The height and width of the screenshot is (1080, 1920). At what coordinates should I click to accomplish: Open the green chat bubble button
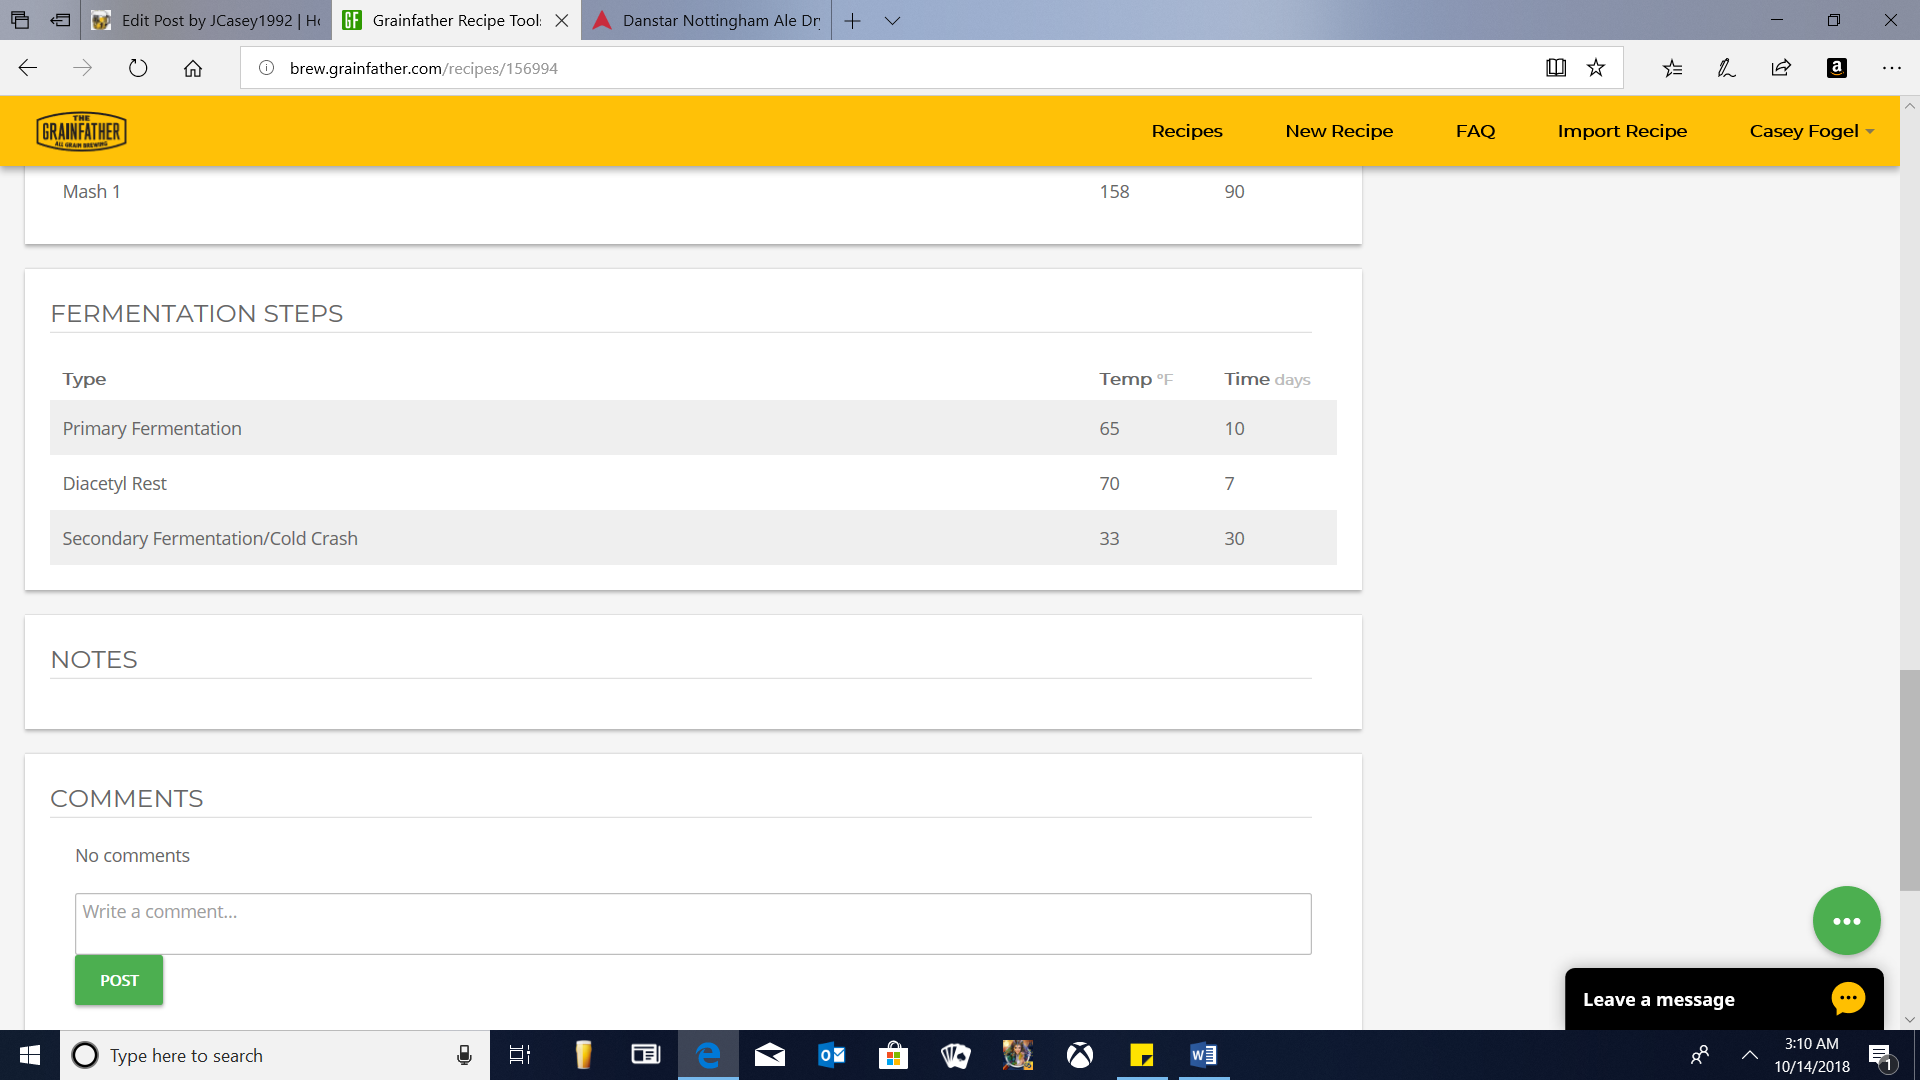pyautogui.click(x=1847, y=921)
